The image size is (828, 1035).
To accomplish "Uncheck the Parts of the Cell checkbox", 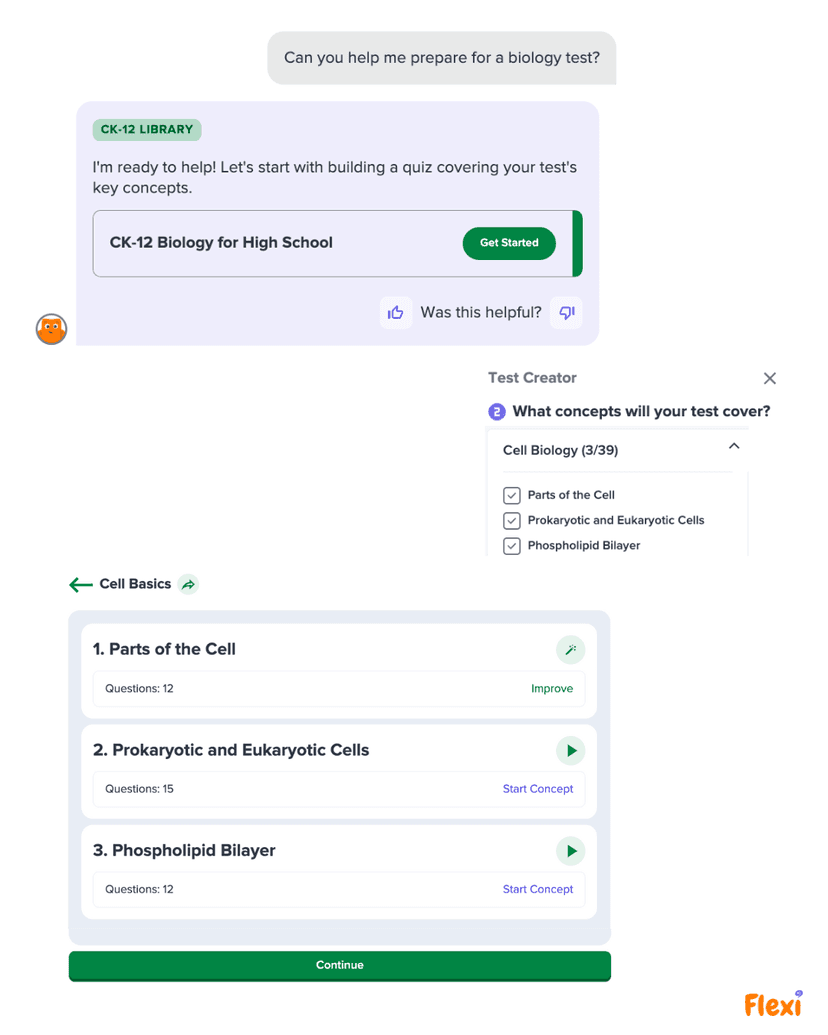I will (x=511, y=495).
